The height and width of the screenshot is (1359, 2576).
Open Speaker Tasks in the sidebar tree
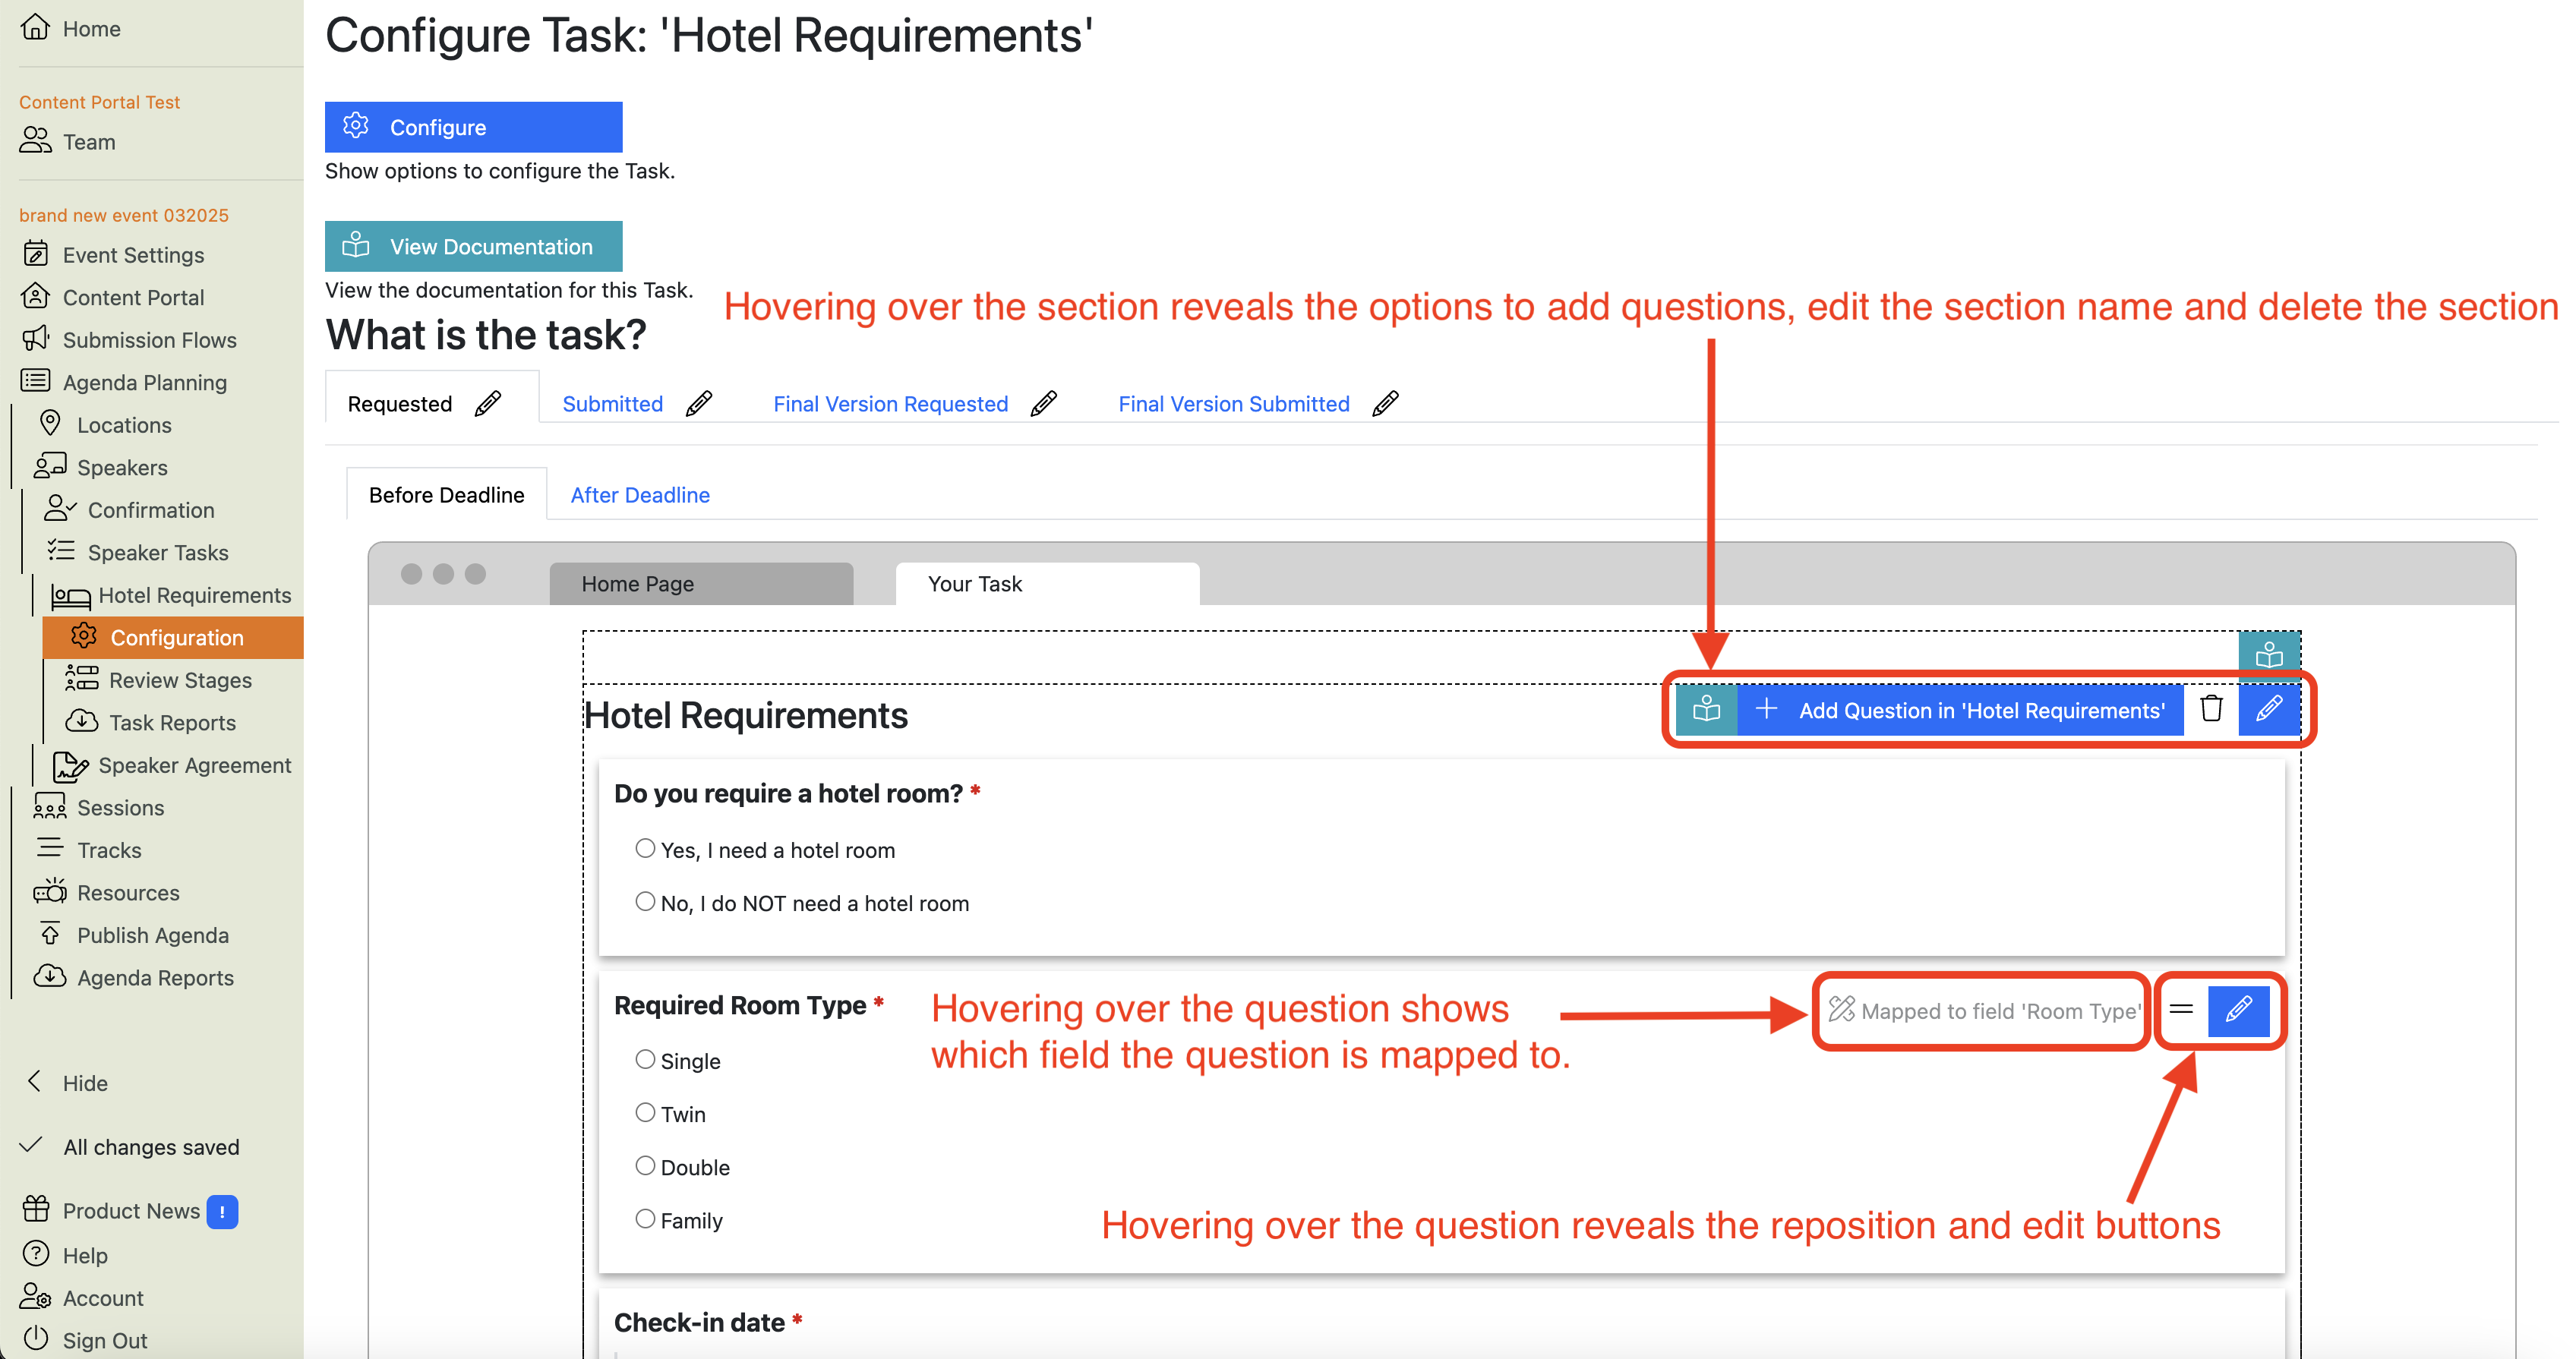click(157, 553)
